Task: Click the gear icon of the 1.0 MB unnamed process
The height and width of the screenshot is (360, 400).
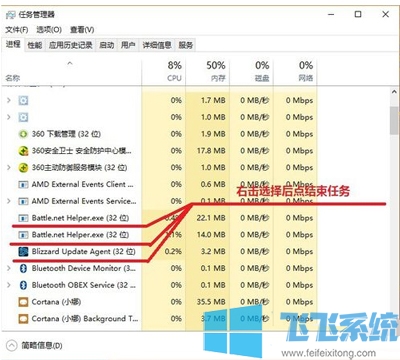Action: click(x=23, y=117)
